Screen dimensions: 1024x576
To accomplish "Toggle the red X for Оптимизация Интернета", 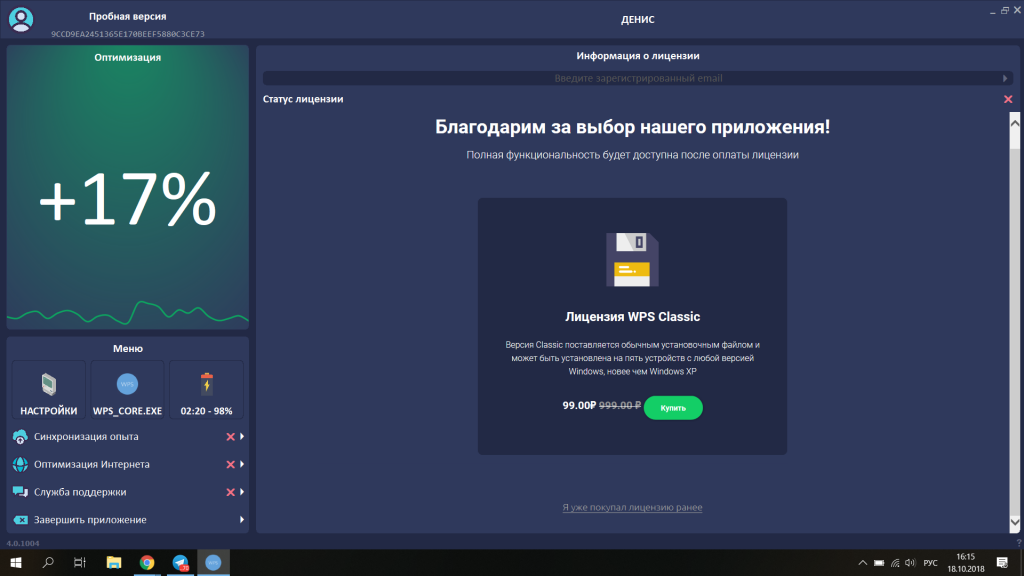I will (x=230, y=465).
